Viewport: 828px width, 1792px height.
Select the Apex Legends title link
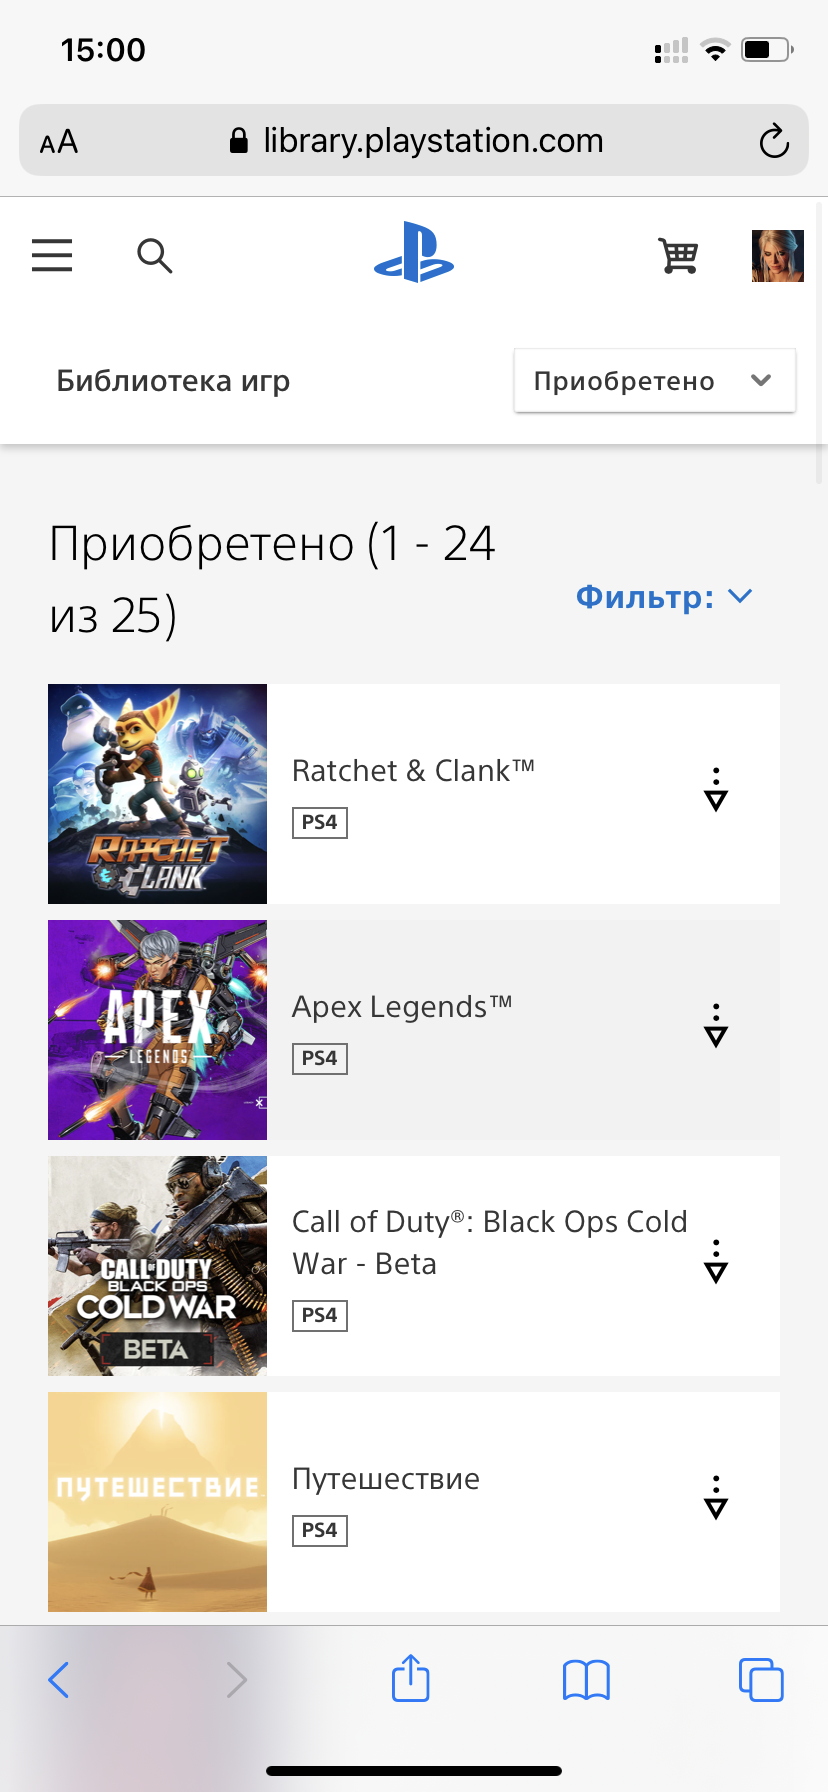coord(402,1007)
